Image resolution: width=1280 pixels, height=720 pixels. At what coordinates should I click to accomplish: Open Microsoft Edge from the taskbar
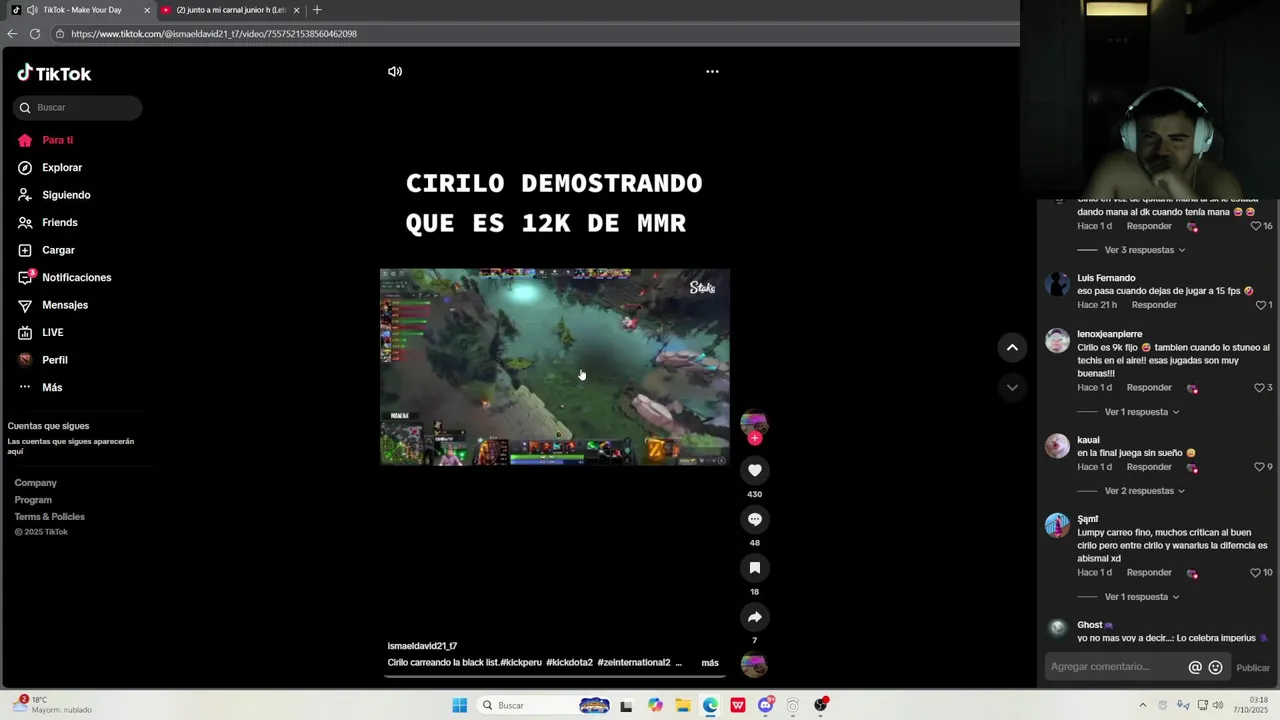(710, 705)
